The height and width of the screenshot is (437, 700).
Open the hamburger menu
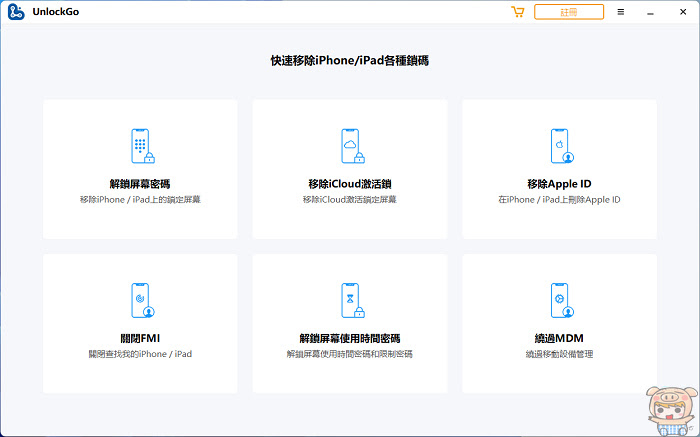pos(621,12)
